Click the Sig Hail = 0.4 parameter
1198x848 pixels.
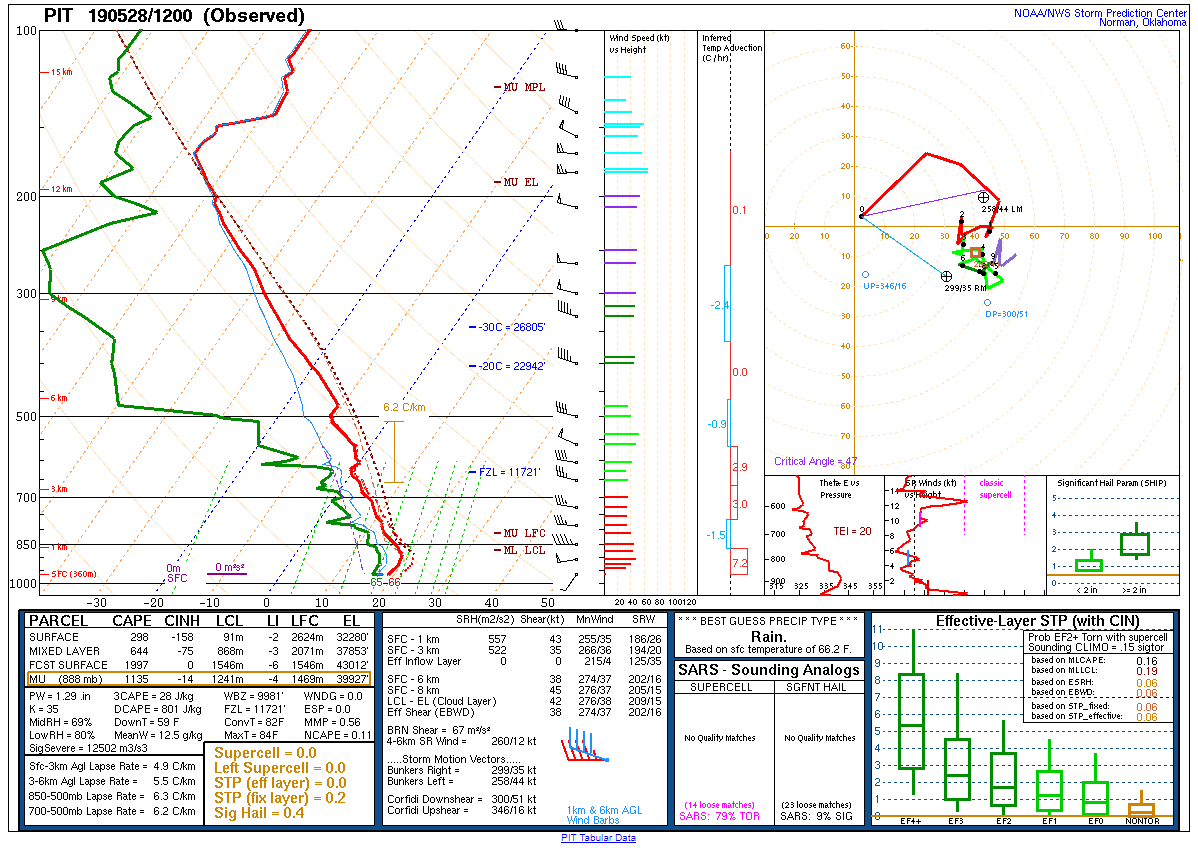[x=259, y=813]
